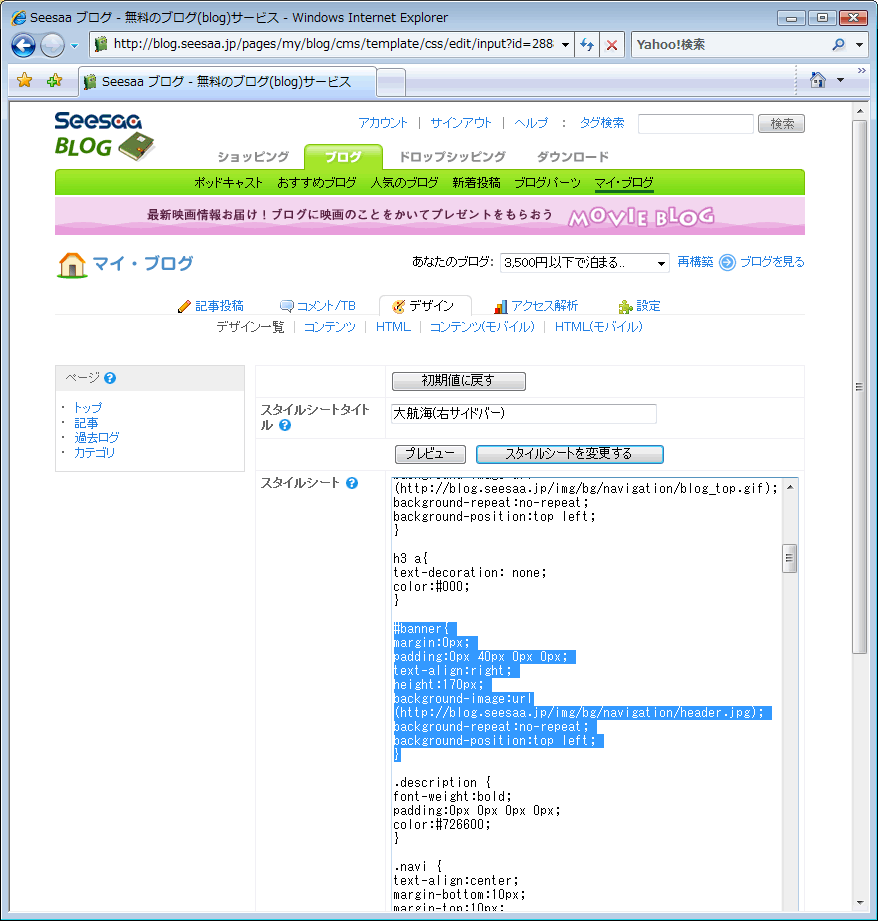Click the stylesheet textarea scrollbar thumb
The height and width of the screenshot is (921, 878).
point(789,558)
